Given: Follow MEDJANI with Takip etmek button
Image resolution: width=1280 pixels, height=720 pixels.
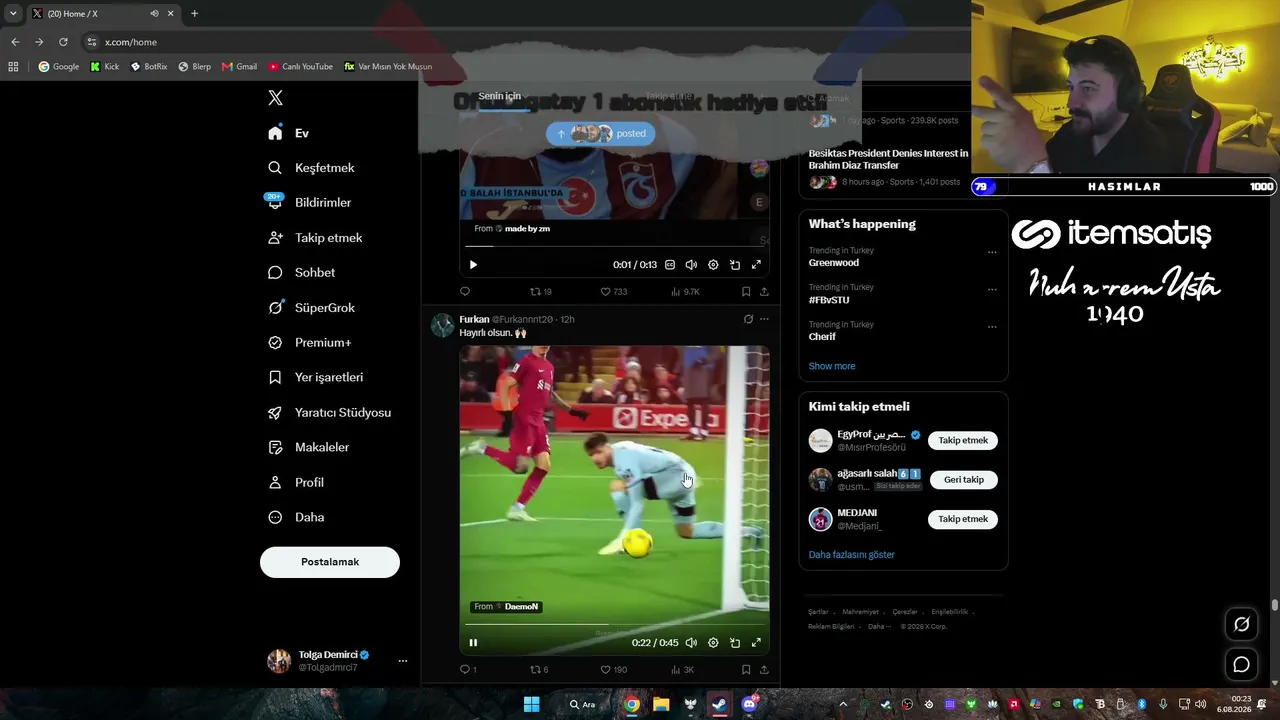Looking at the screenshot, I should [x=963, y=520].
